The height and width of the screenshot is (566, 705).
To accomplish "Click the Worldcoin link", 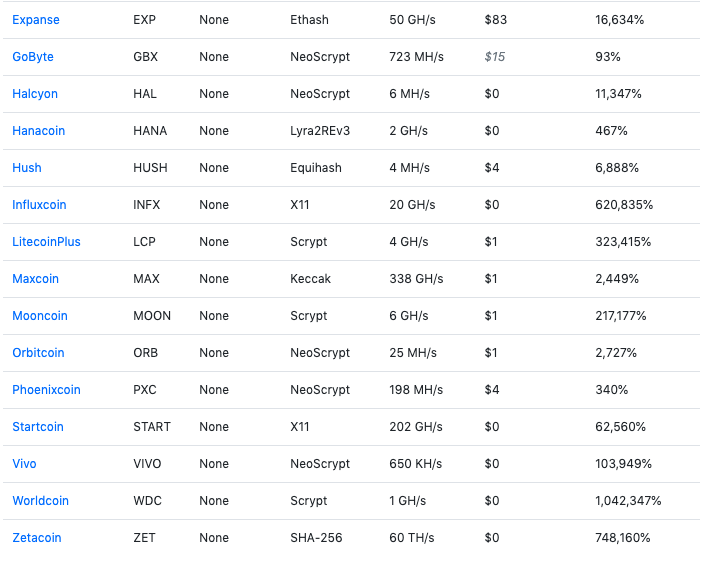I will coord(40,500).
